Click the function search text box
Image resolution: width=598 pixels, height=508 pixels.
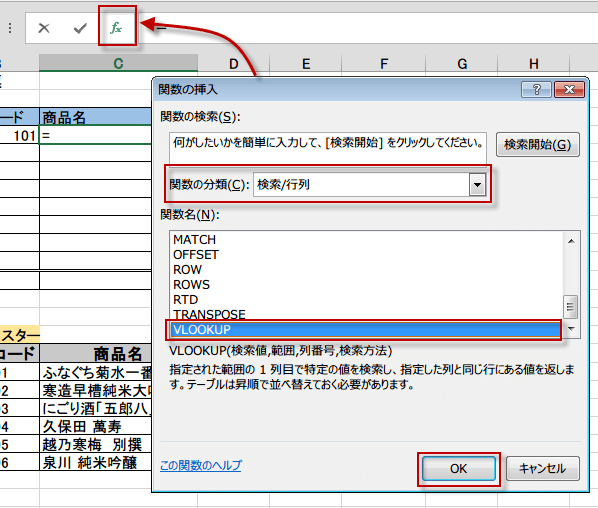click(328, 148)
